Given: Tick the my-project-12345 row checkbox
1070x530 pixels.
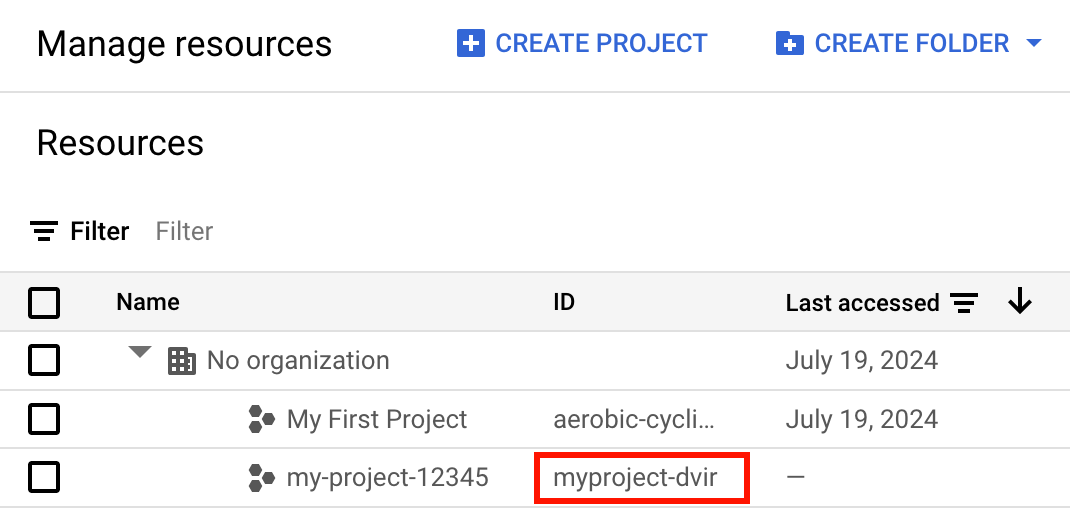Looking at the screenshot, I should click(44, 478).
